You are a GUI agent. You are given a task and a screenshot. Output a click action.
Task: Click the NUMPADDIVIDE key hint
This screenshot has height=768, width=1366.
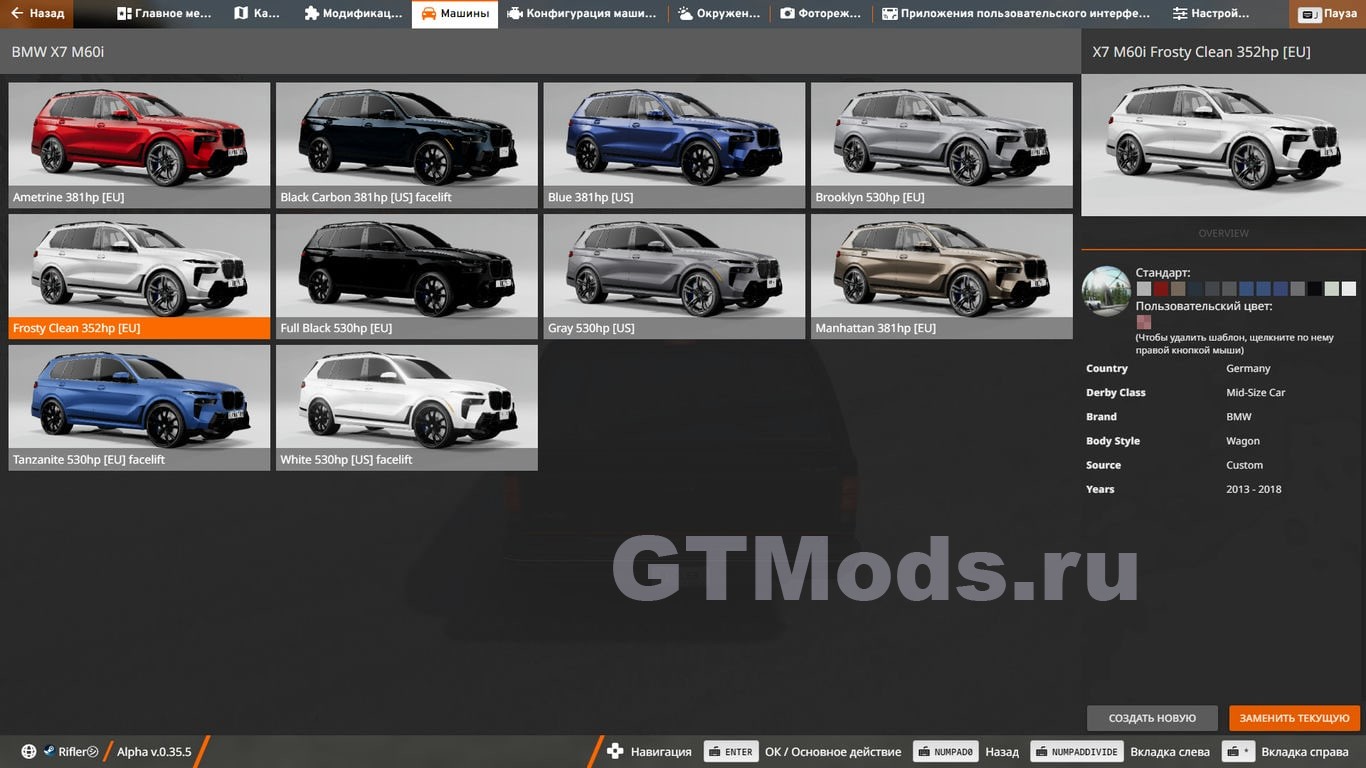pyautogui.click(x=1076, y=752)
